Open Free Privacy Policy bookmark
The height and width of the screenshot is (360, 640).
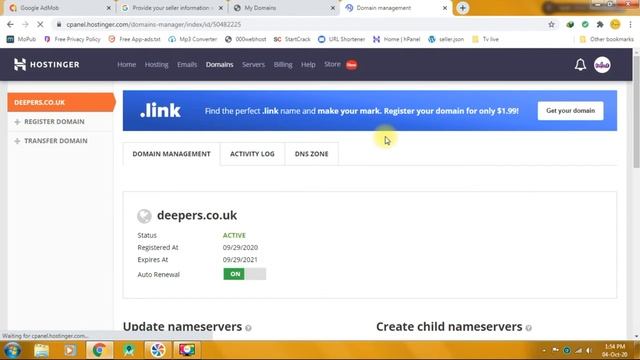pyautogui.click(x=72, y=39)
